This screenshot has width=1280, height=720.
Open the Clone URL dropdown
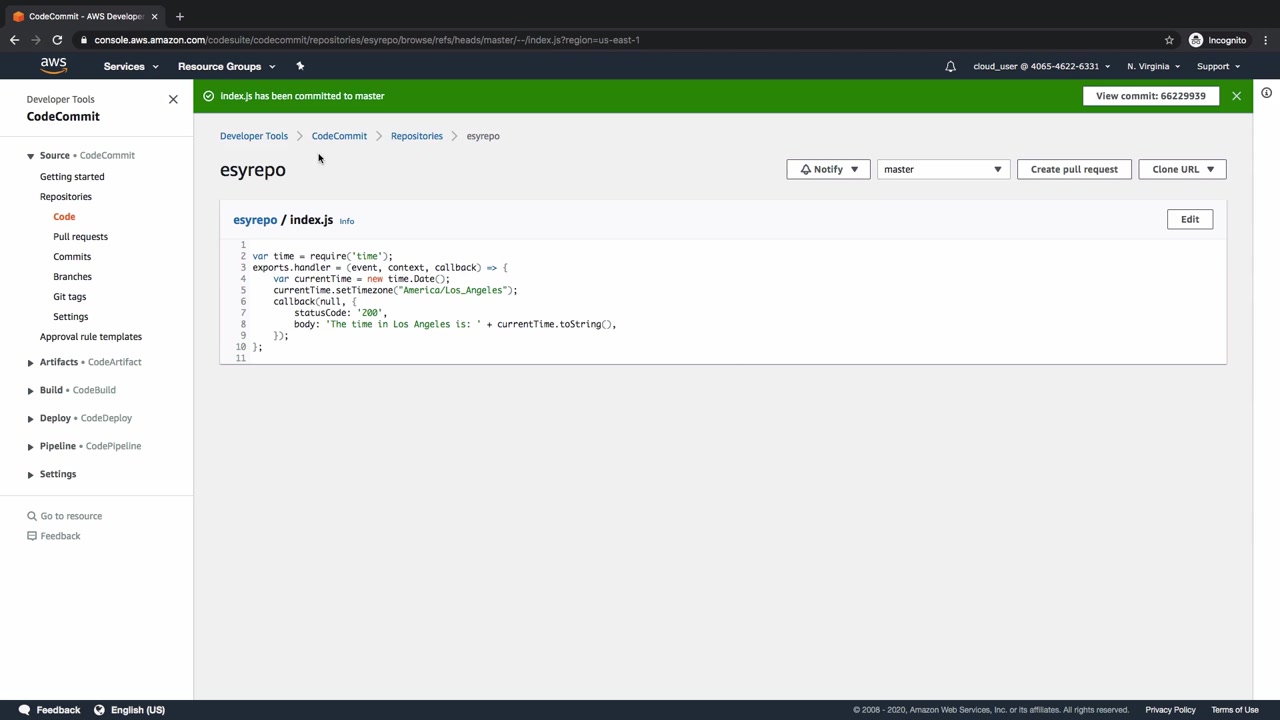point(1182,169)
